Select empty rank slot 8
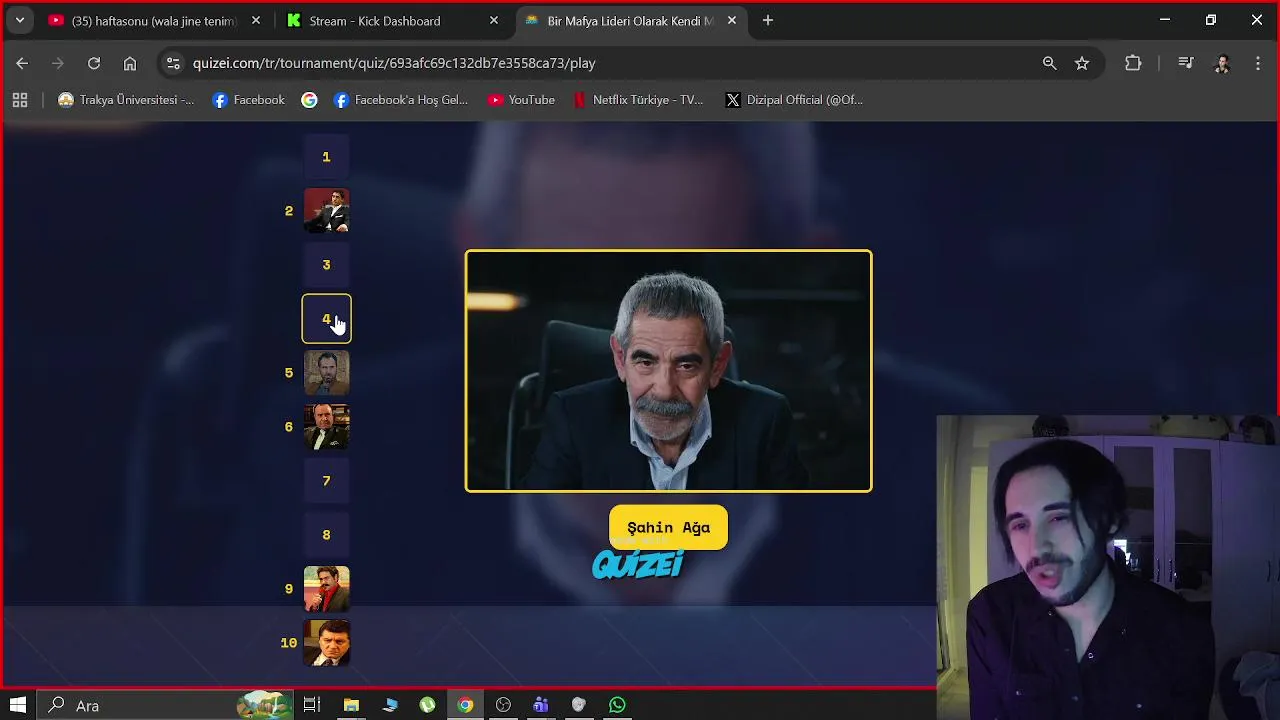Image resolution: width=1280 pixels, height=720 pixels. tap(326, 535)
